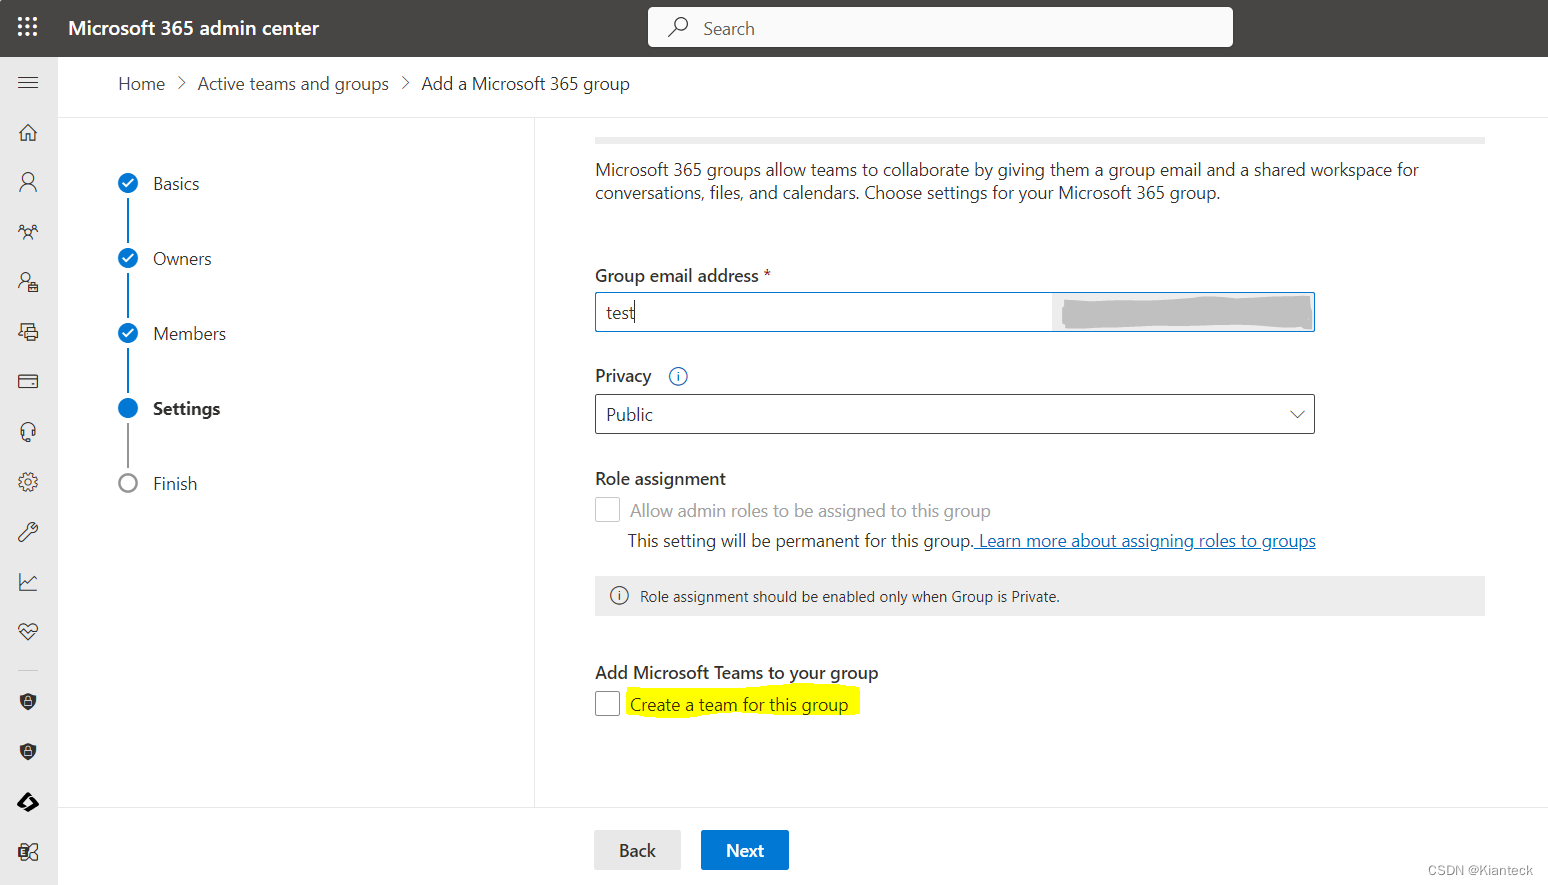
Task: Open Settings gear icon in sidebar
Action: point(28,482)
